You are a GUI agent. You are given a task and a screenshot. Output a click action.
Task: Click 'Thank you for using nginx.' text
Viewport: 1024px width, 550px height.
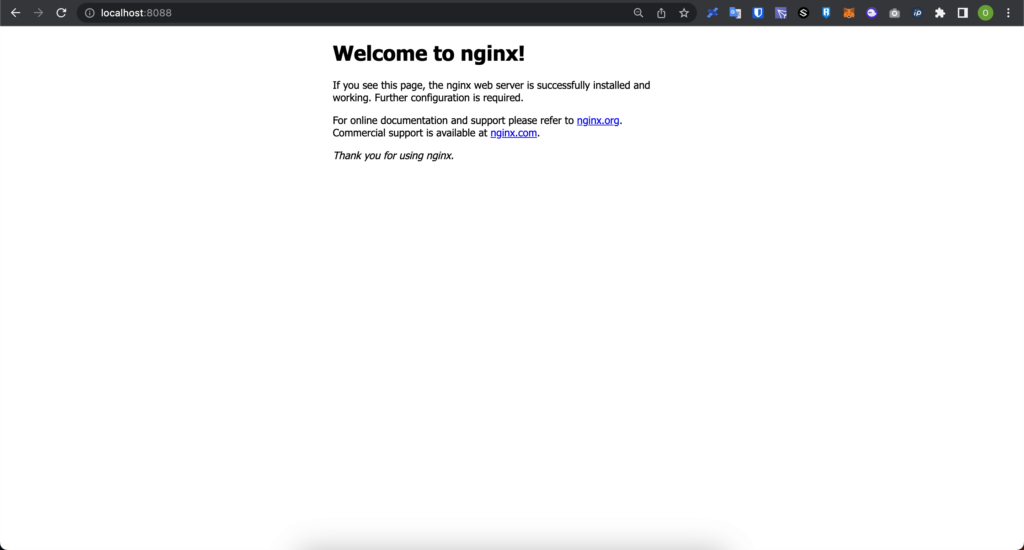pos(393,155)
